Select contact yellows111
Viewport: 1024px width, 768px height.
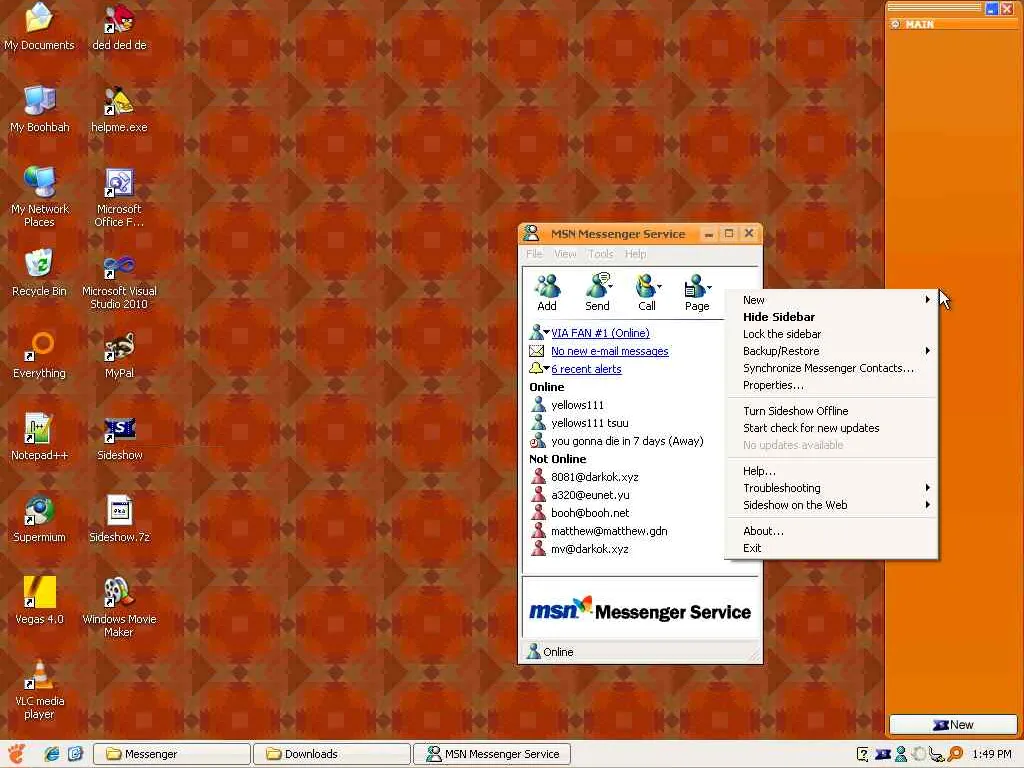[577, 405]
